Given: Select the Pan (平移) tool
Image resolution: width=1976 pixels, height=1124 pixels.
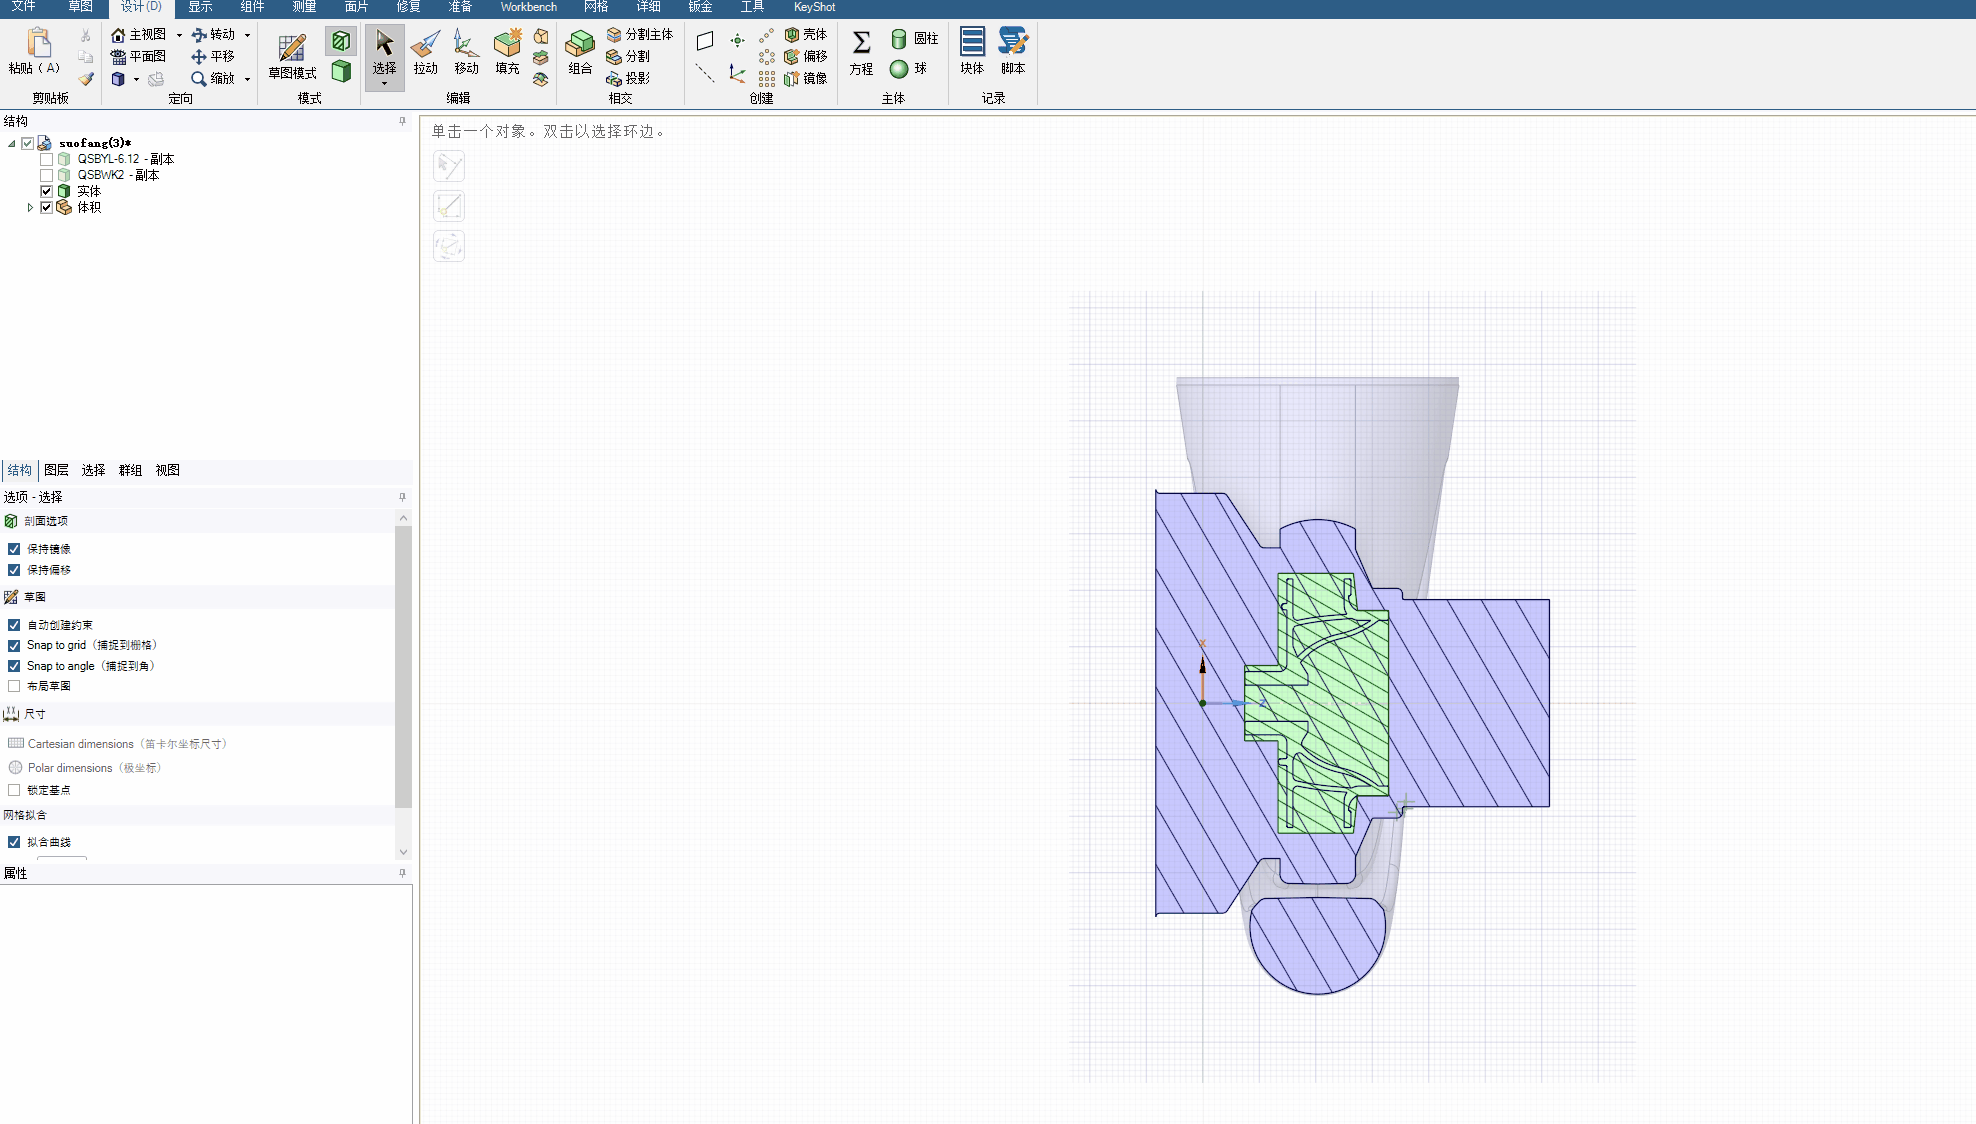Looking at the screenshot, I should coord(213,57).
